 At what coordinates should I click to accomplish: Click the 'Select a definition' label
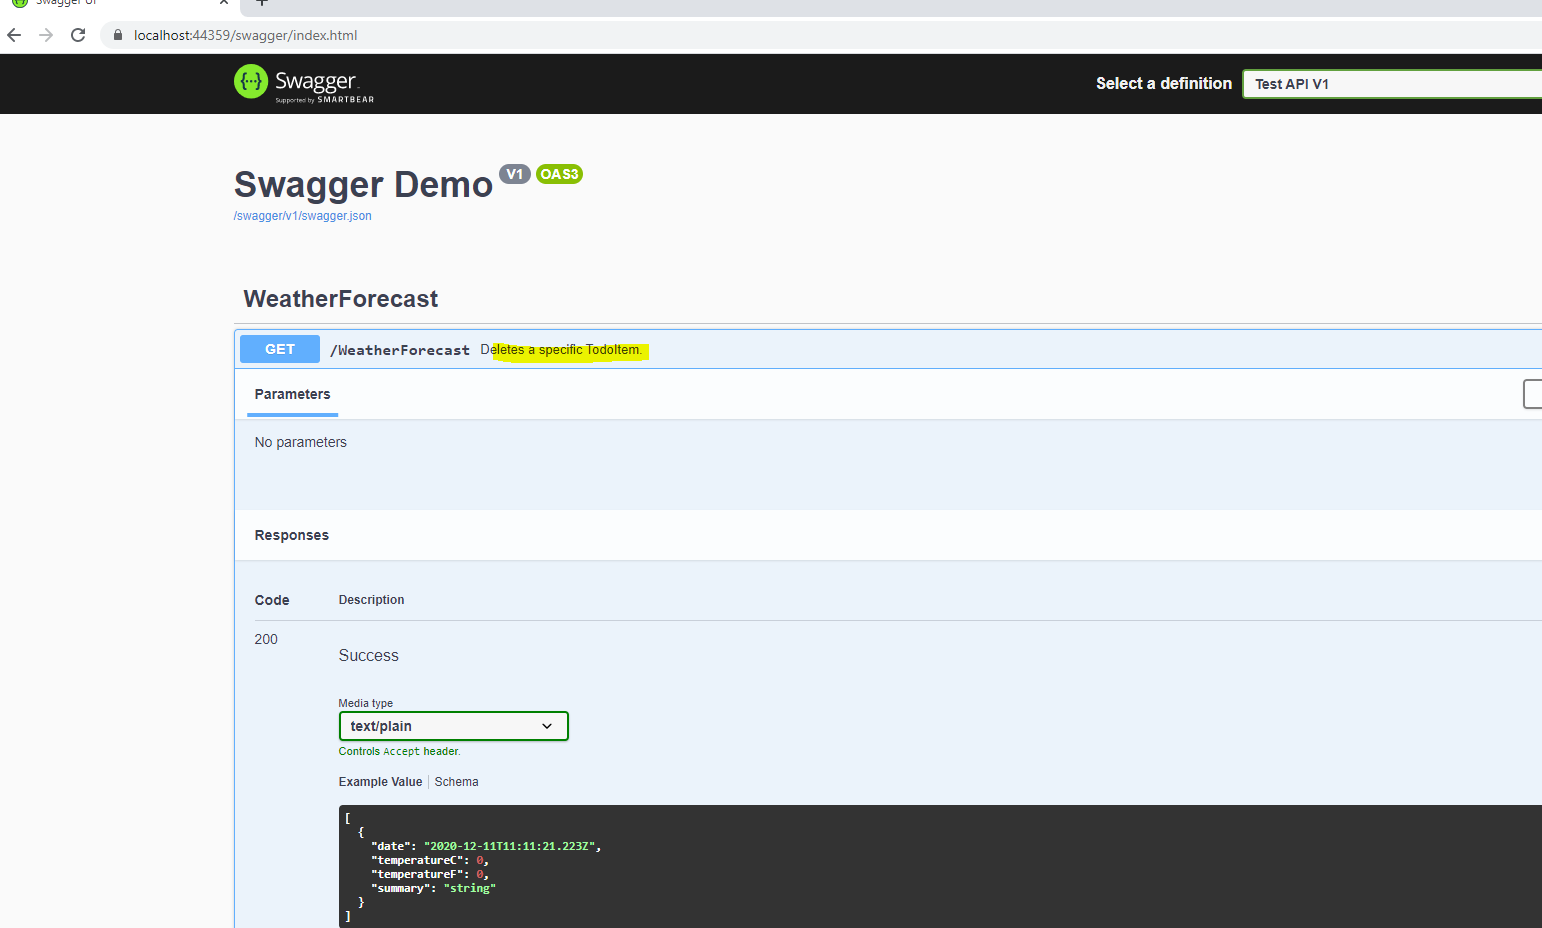click(x=1164, y=84)
